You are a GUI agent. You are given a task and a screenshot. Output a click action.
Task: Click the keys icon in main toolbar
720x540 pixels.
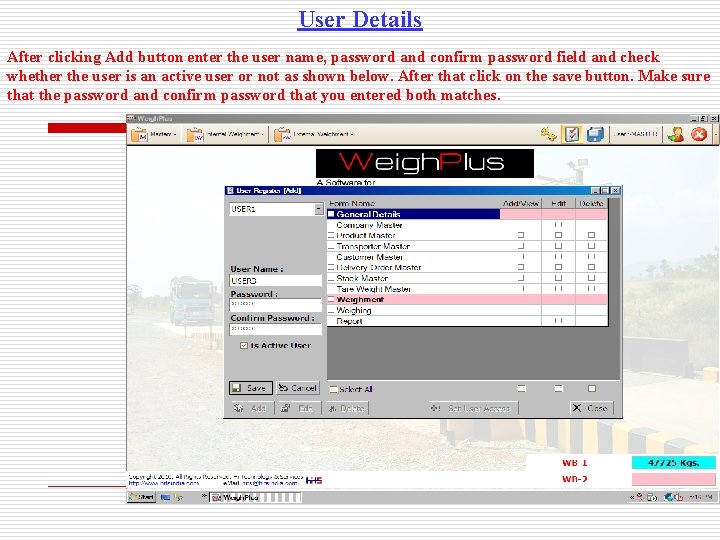[x=548, y=135]
